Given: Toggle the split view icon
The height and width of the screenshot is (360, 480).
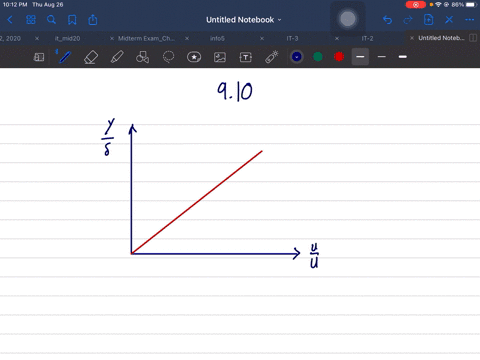Looking at the screenshot, I should click(x=473, y=38).
